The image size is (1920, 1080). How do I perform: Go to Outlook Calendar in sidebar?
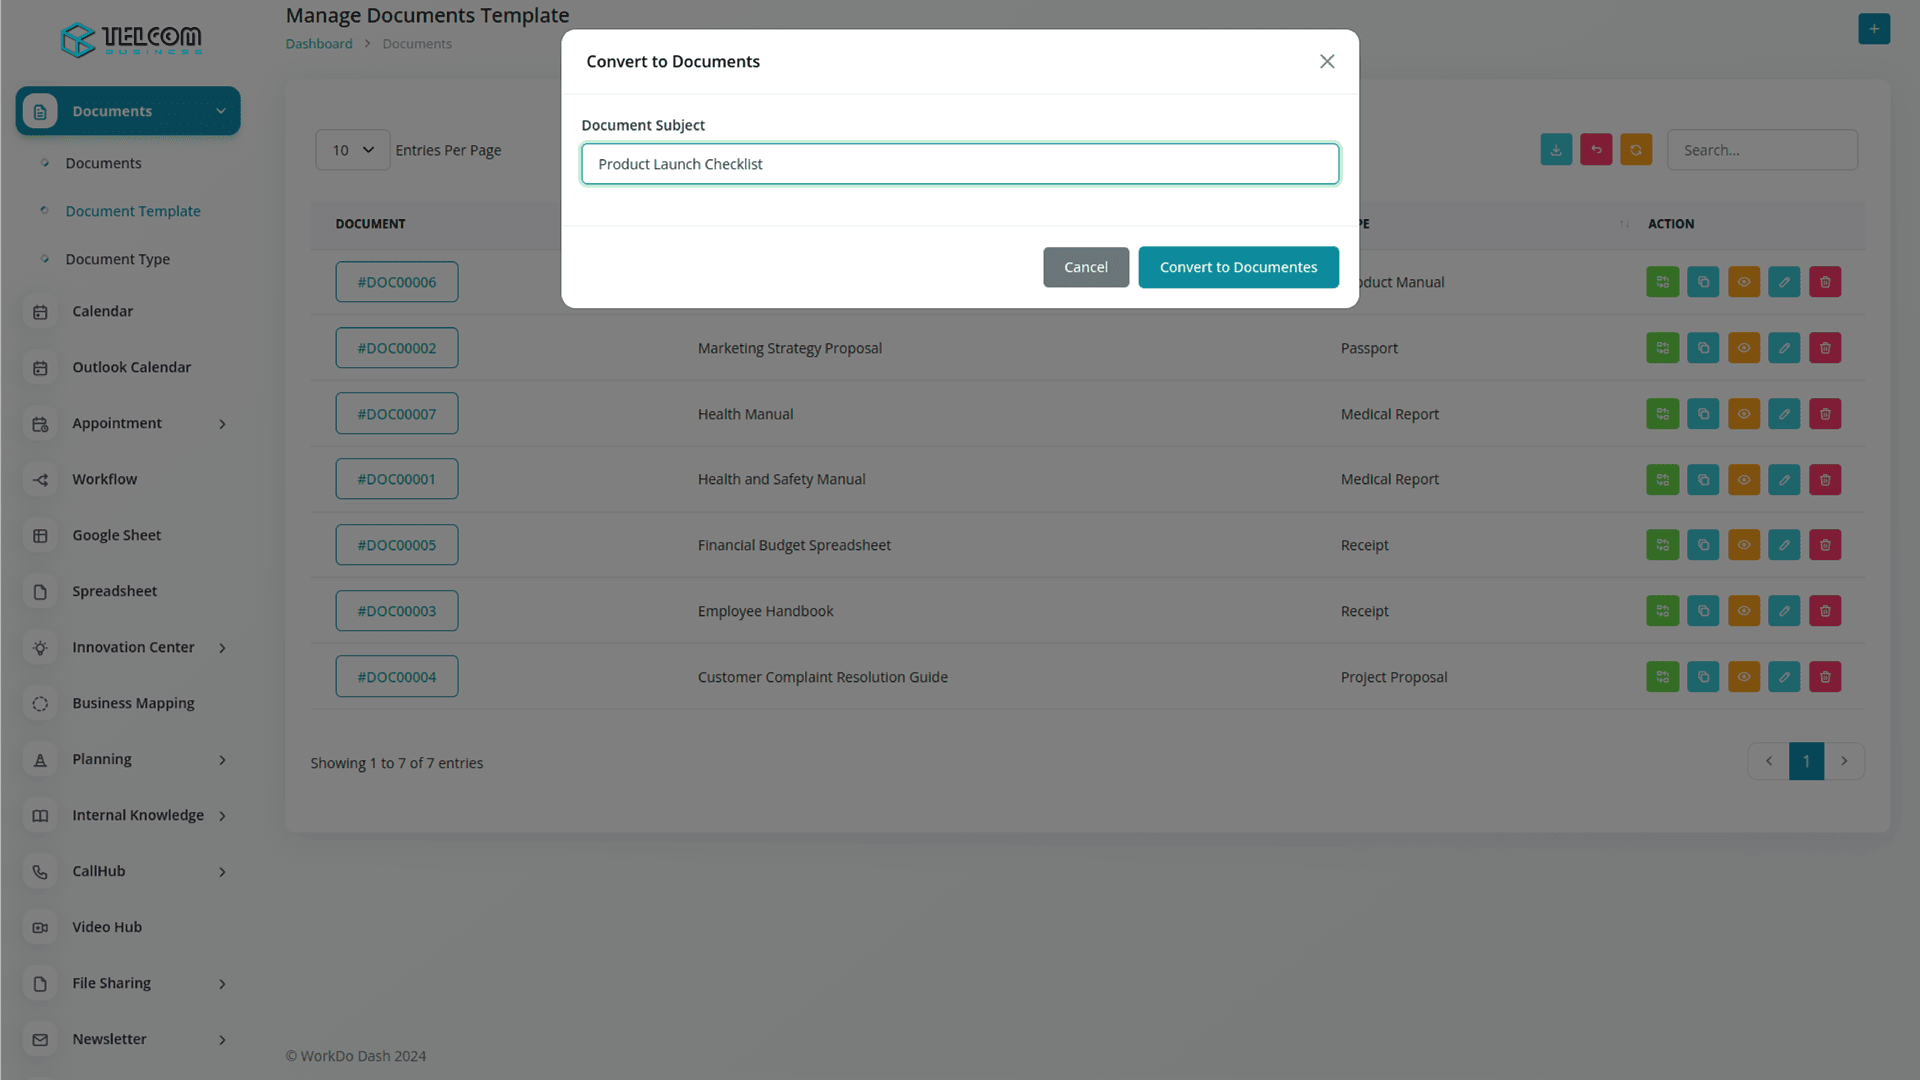[x=131, y=367]
